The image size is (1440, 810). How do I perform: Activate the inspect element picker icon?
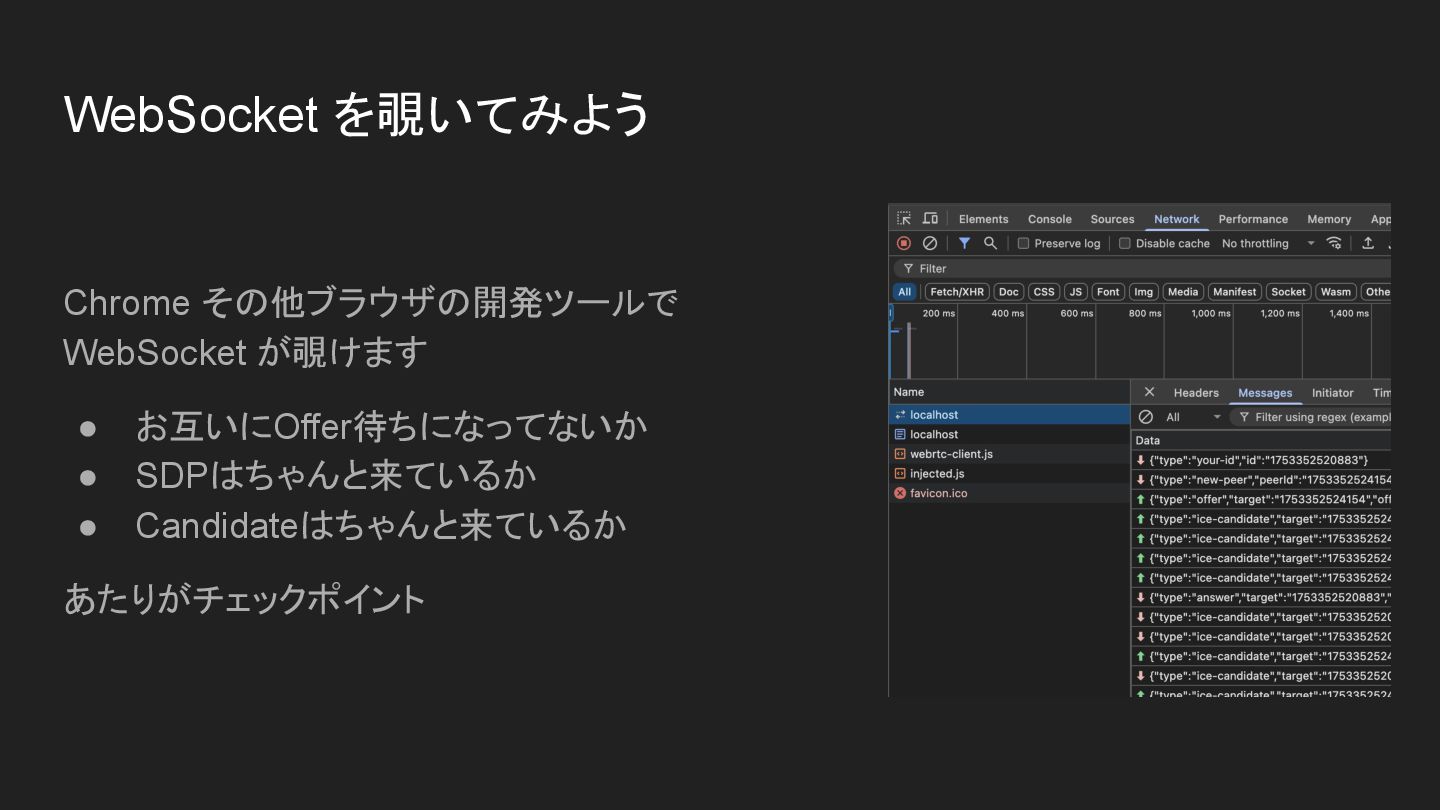pyautogui.click(x=904, y=219)
